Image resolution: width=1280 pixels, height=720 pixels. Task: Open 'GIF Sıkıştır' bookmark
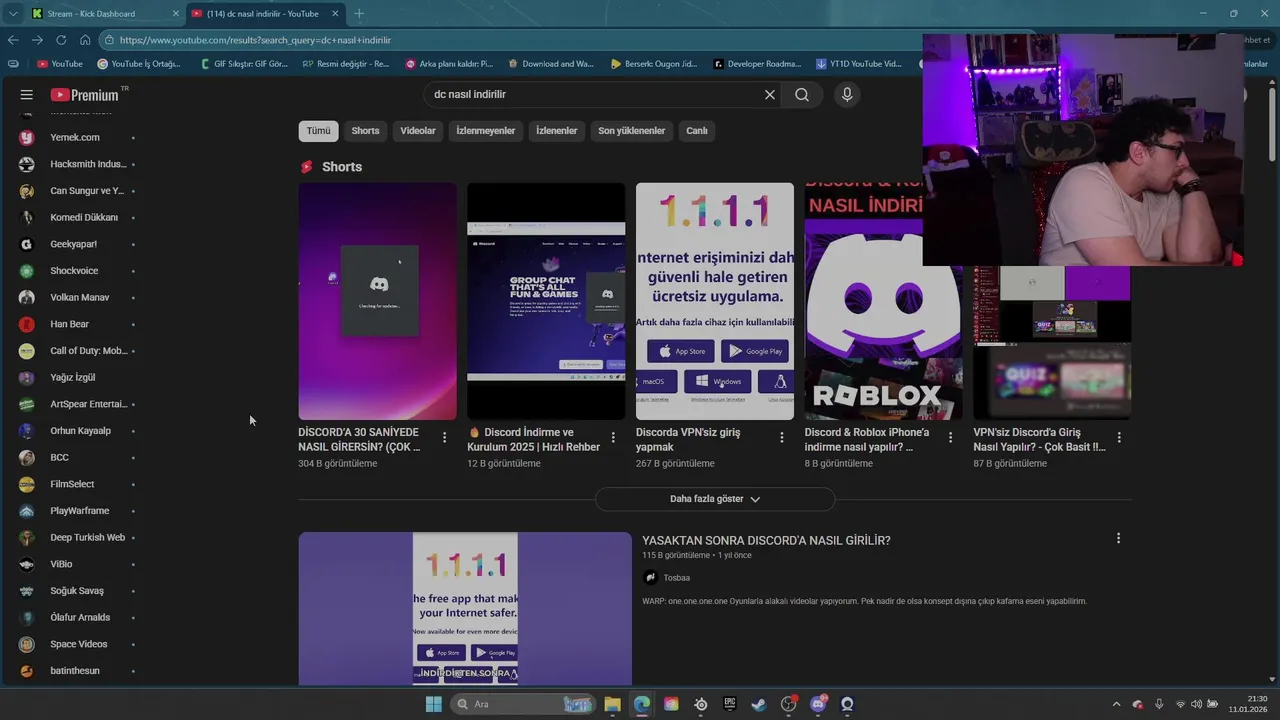click(243, 64)
